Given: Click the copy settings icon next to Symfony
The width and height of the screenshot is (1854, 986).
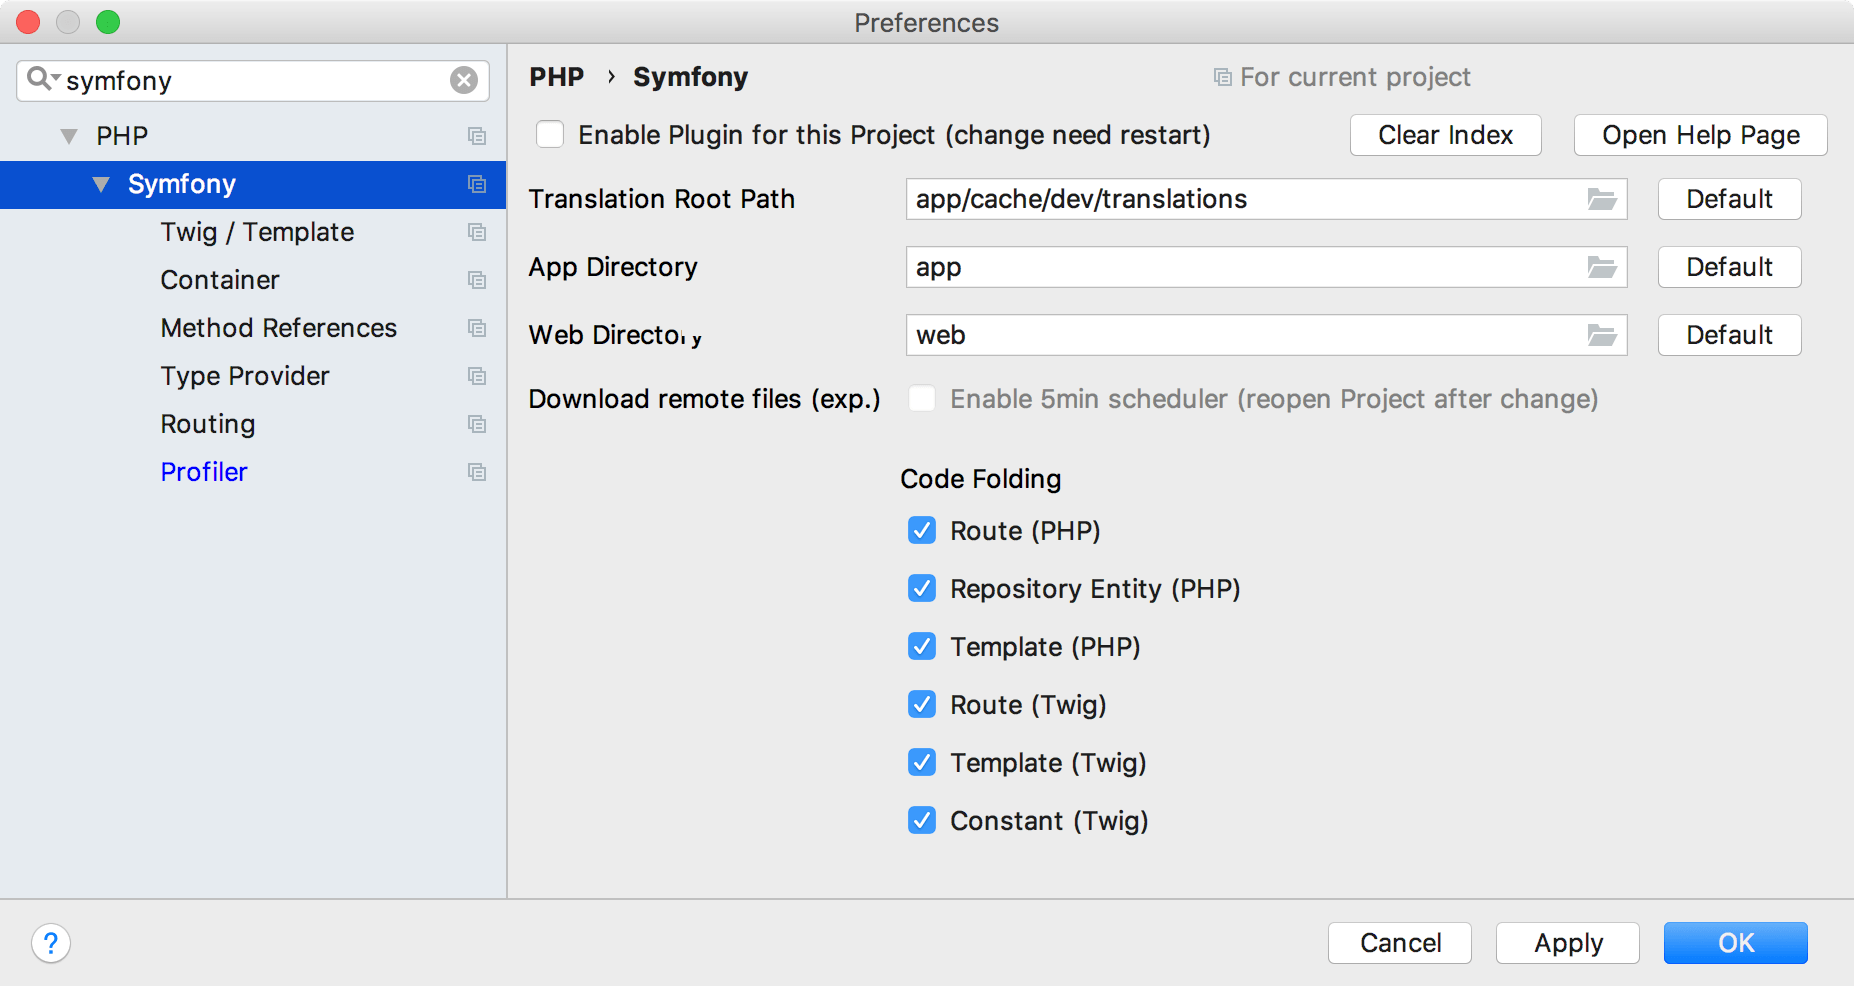Looking at the screenshot, I should click(476, 184).
